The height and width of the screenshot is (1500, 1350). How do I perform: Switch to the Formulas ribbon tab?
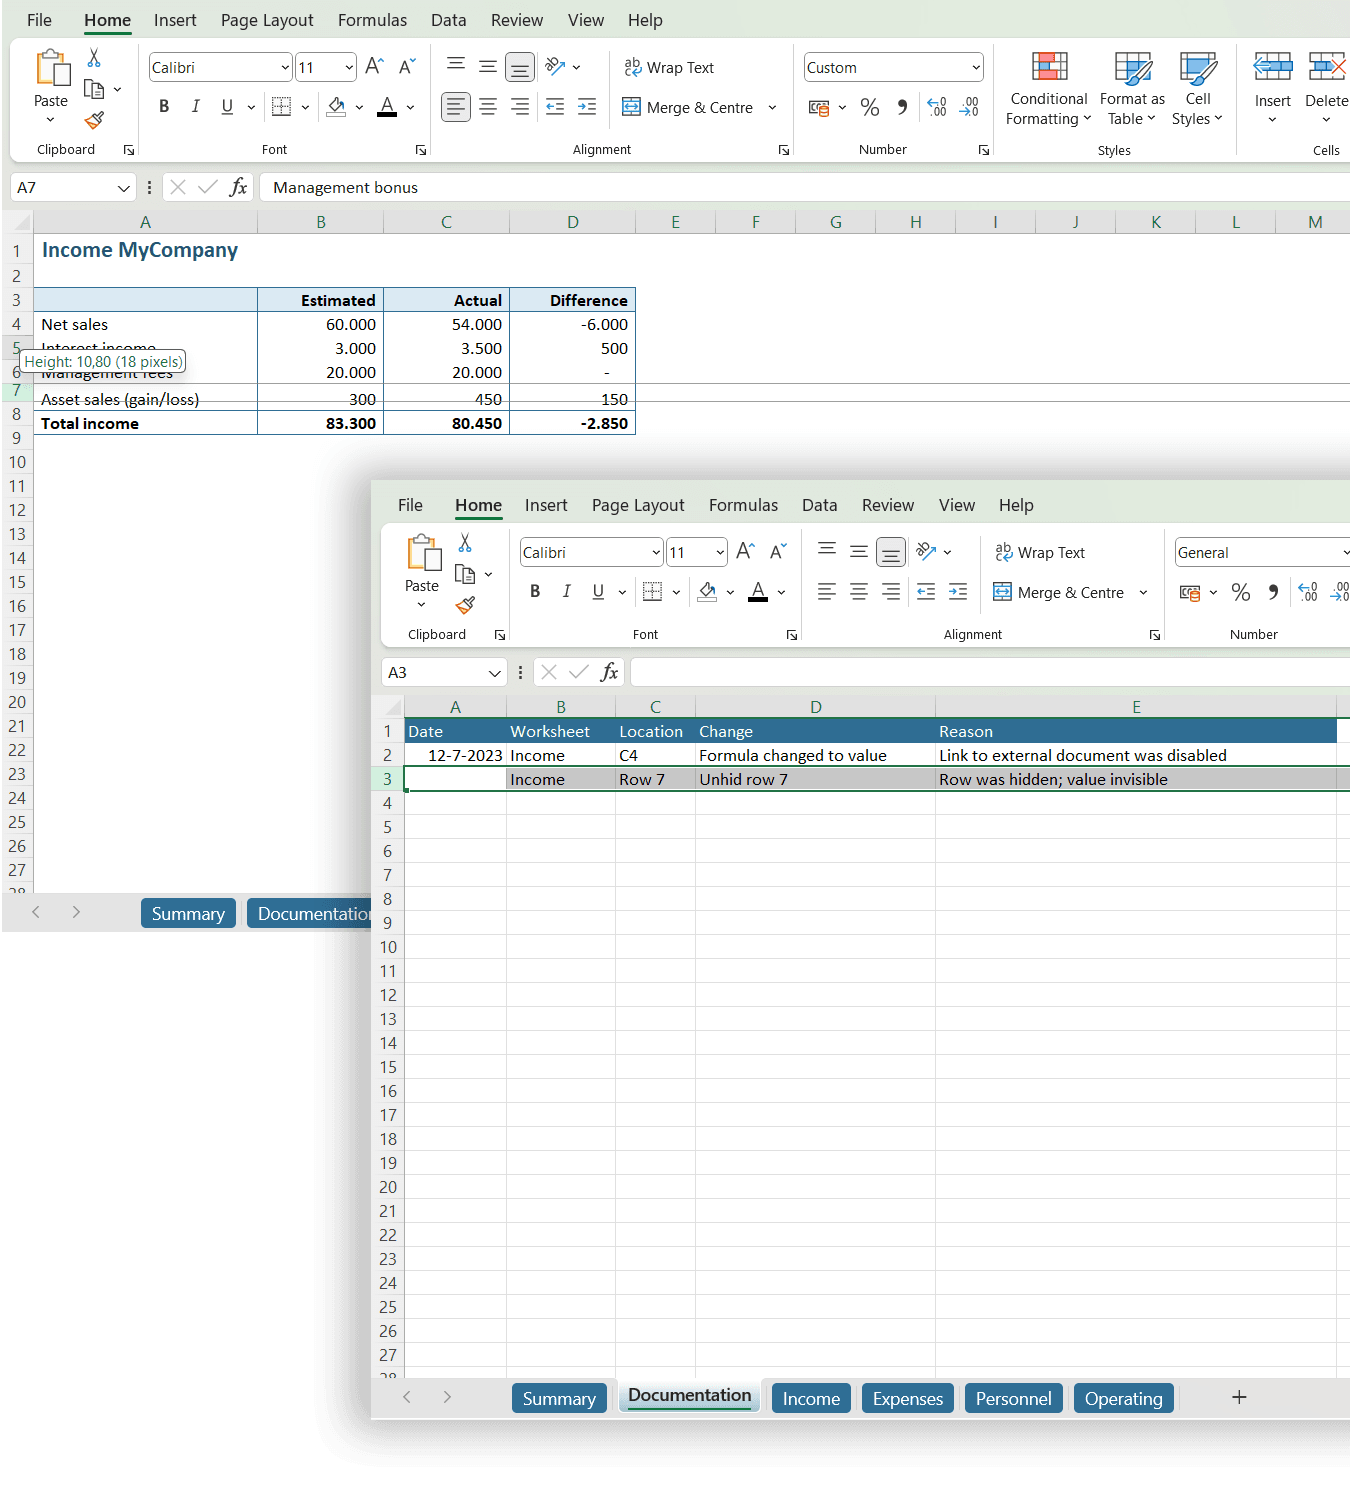(372, 20)
